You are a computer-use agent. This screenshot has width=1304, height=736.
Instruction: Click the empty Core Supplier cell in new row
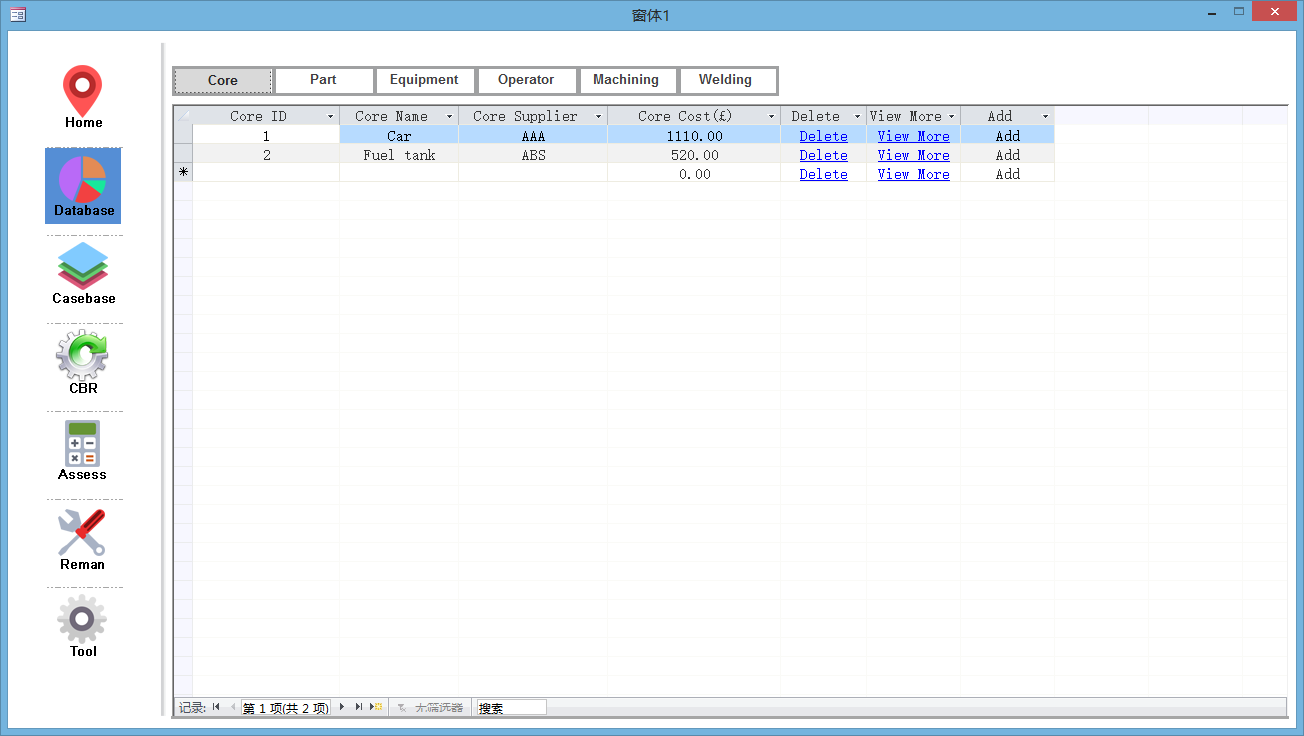(x=533, y=174)
